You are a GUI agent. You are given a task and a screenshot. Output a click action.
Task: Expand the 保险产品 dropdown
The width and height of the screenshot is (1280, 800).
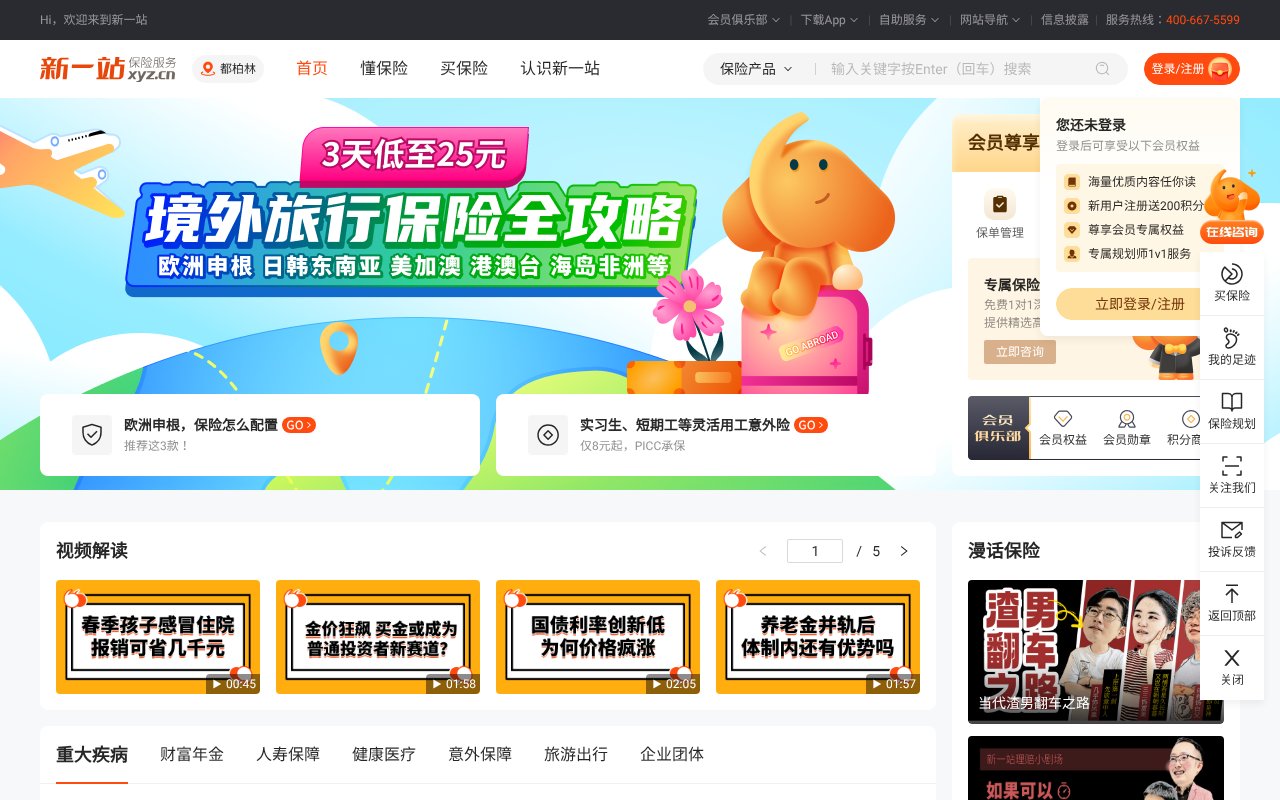coord(751,69)
